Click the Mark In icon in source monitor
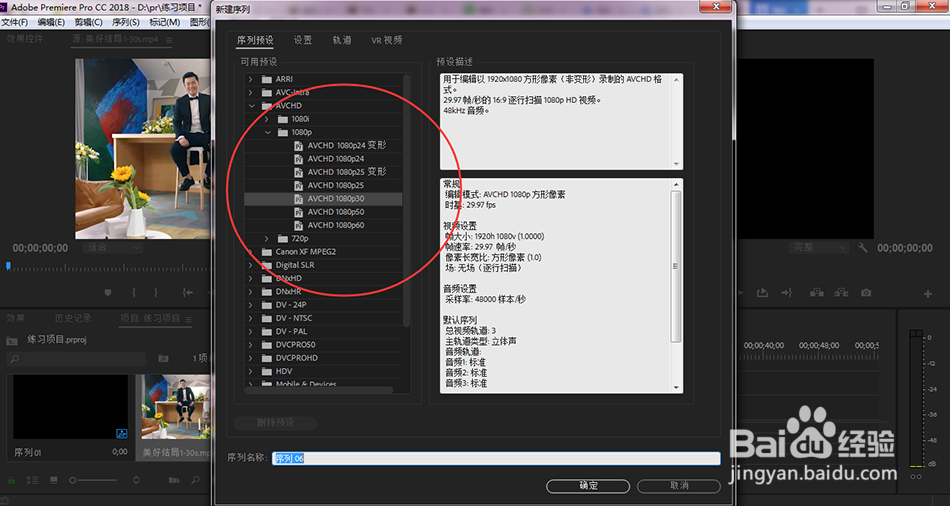The height and width of the screenshot is (506, 950). (134, 293)
